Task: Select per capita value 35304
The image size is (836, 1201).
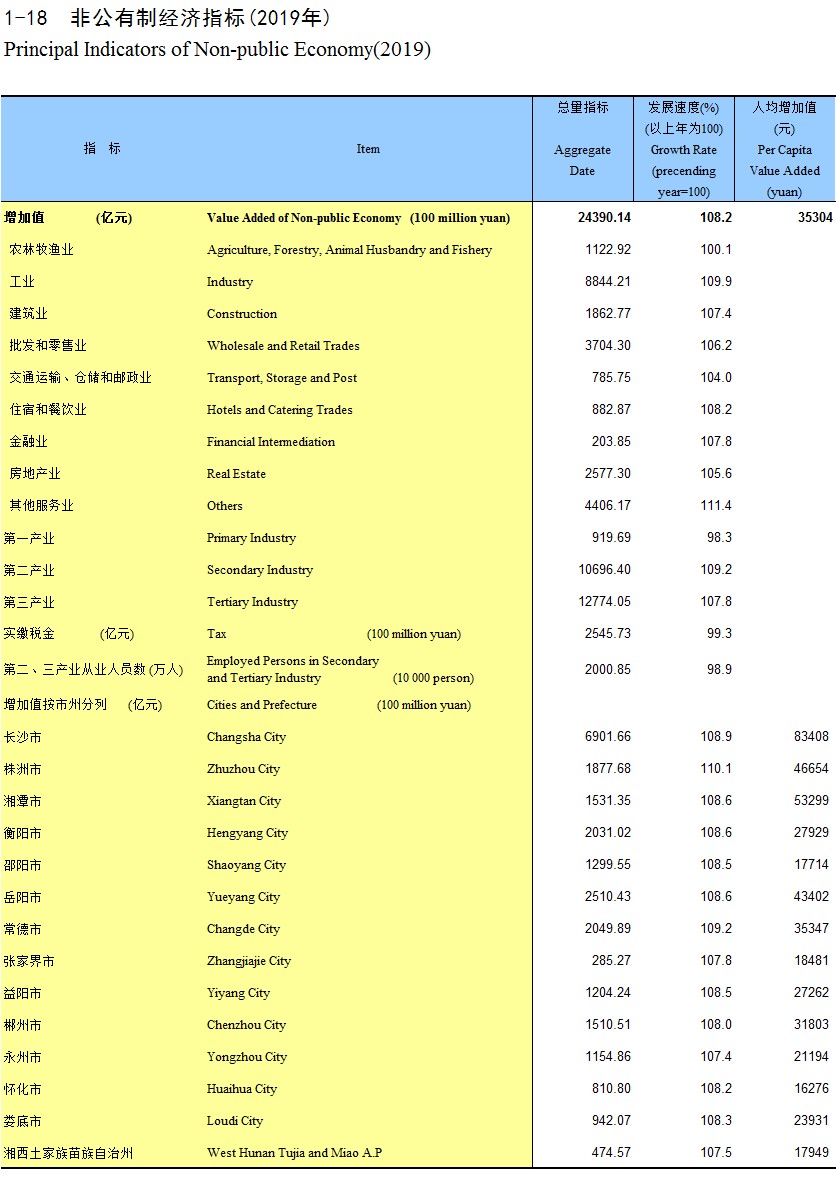Action: pyautogui.click(x=815, y=218)
